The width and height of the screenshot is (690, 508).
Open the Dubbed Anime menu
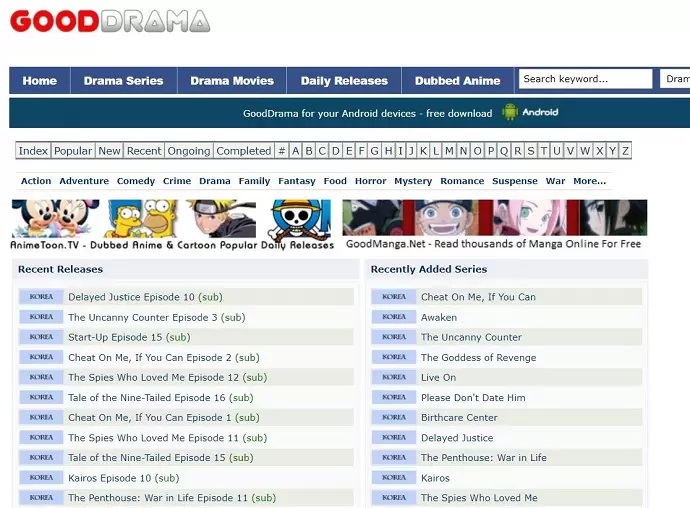458,81
